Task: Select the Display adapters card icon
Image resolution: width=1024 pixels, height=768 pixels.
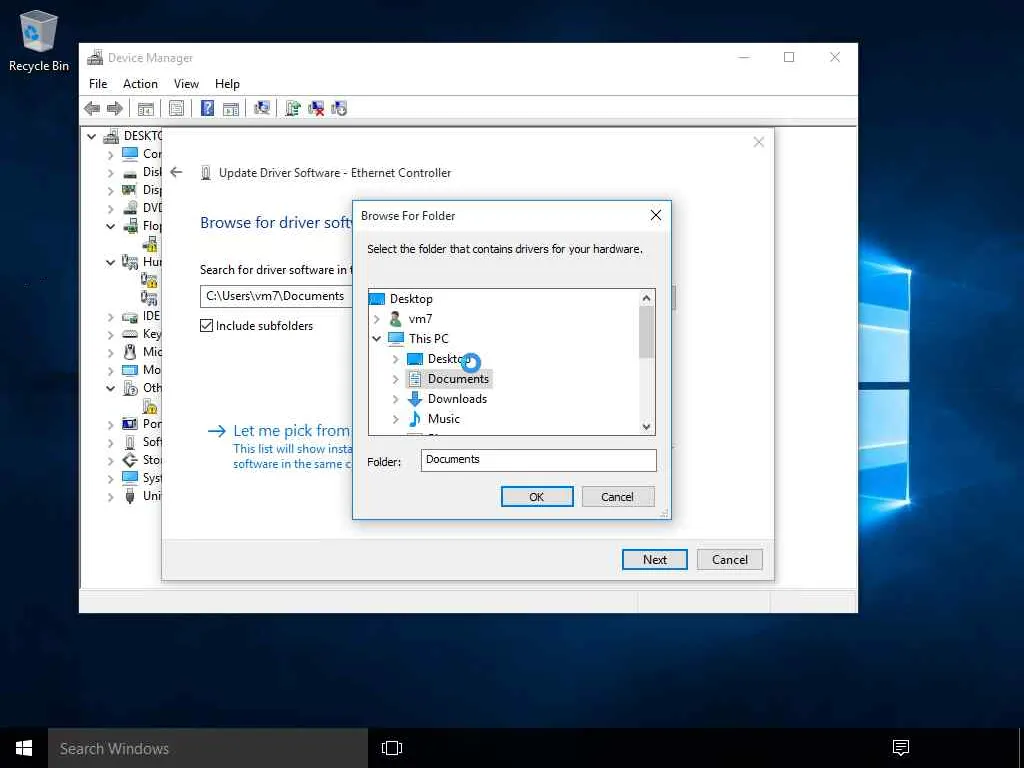Action: point(130,190)
